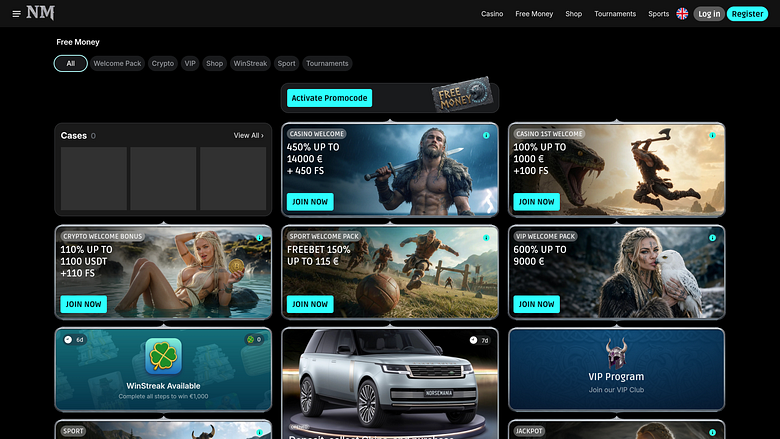The height and width of the screenshot is (439, 780).
Task: Click the Viking helmet icon on the VIP Program card
Action: (616, 353)
